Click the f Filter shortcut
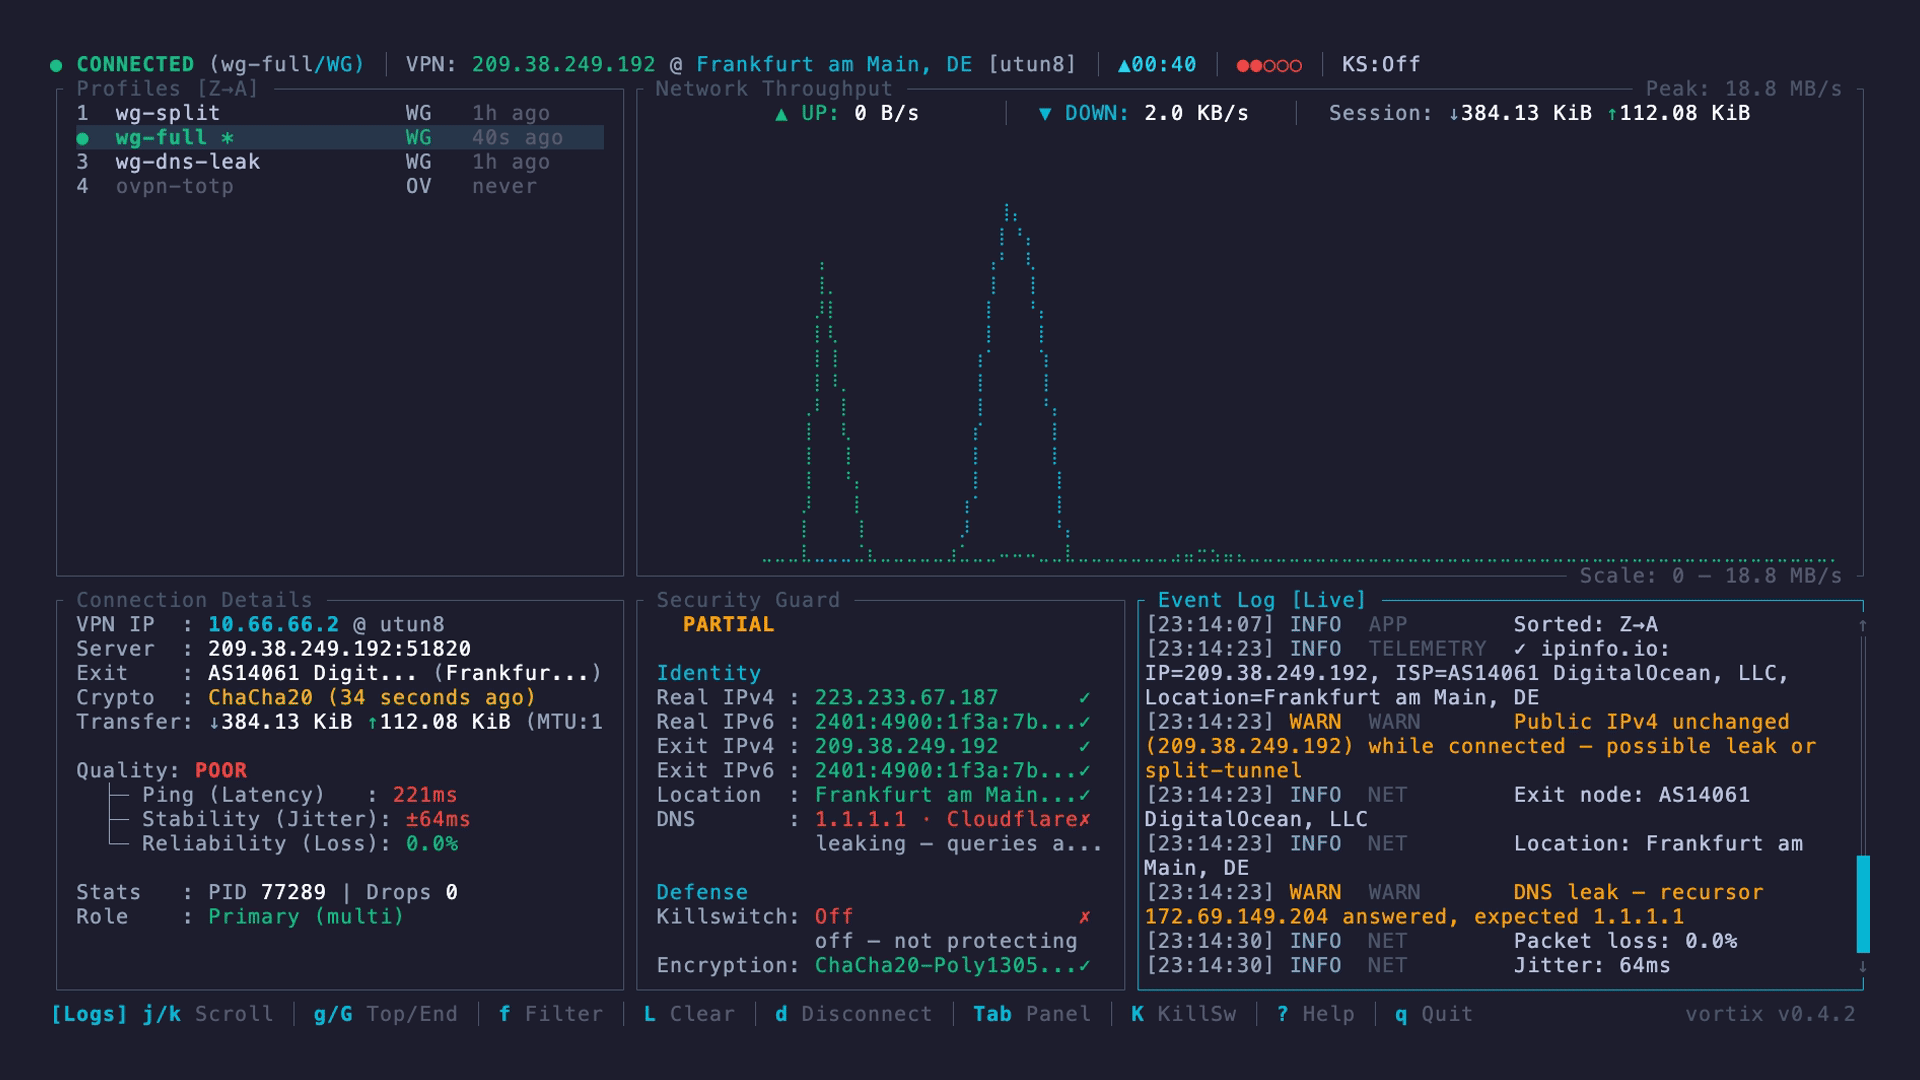Screen dimensions: 1920x1080 [x=551, y=1014]
